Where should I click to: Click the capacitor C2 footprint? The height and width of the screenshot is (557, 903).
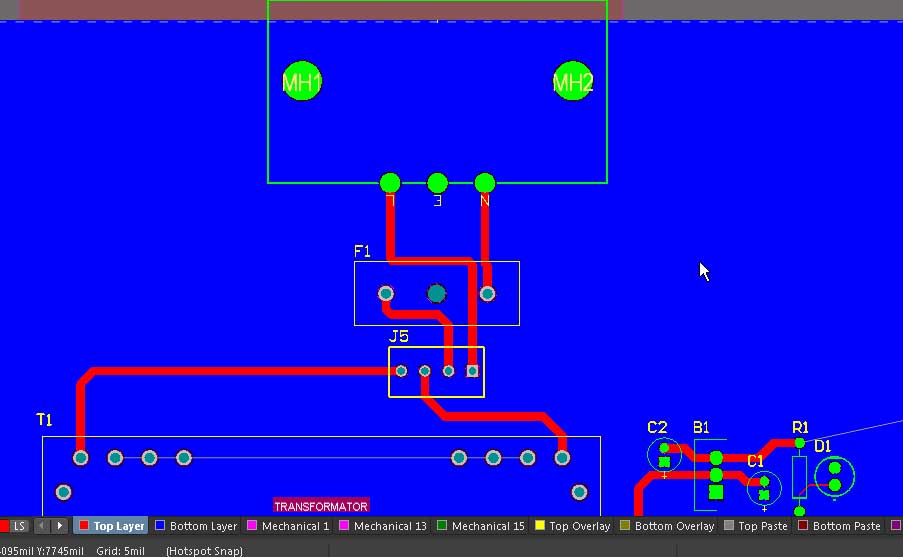[662, 456]
